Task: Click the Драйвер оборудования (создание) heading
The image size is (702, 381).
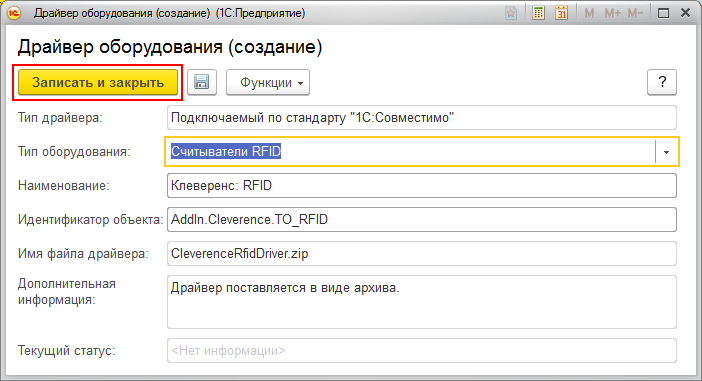Action: click(x=170, y=47)
